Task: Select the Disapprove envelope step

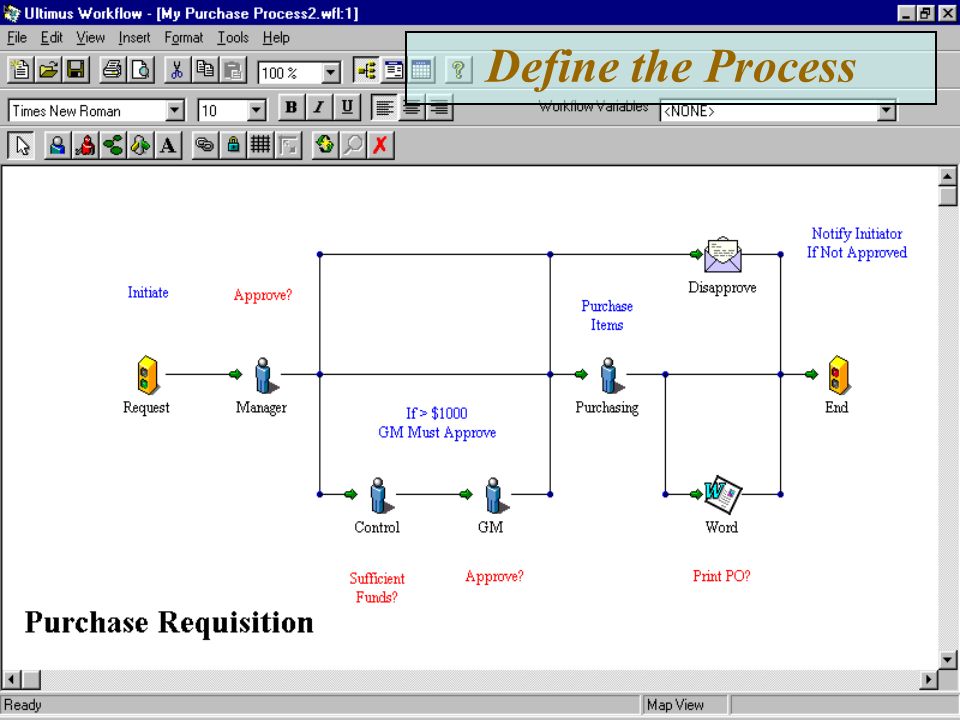Action: coord(723,255)
